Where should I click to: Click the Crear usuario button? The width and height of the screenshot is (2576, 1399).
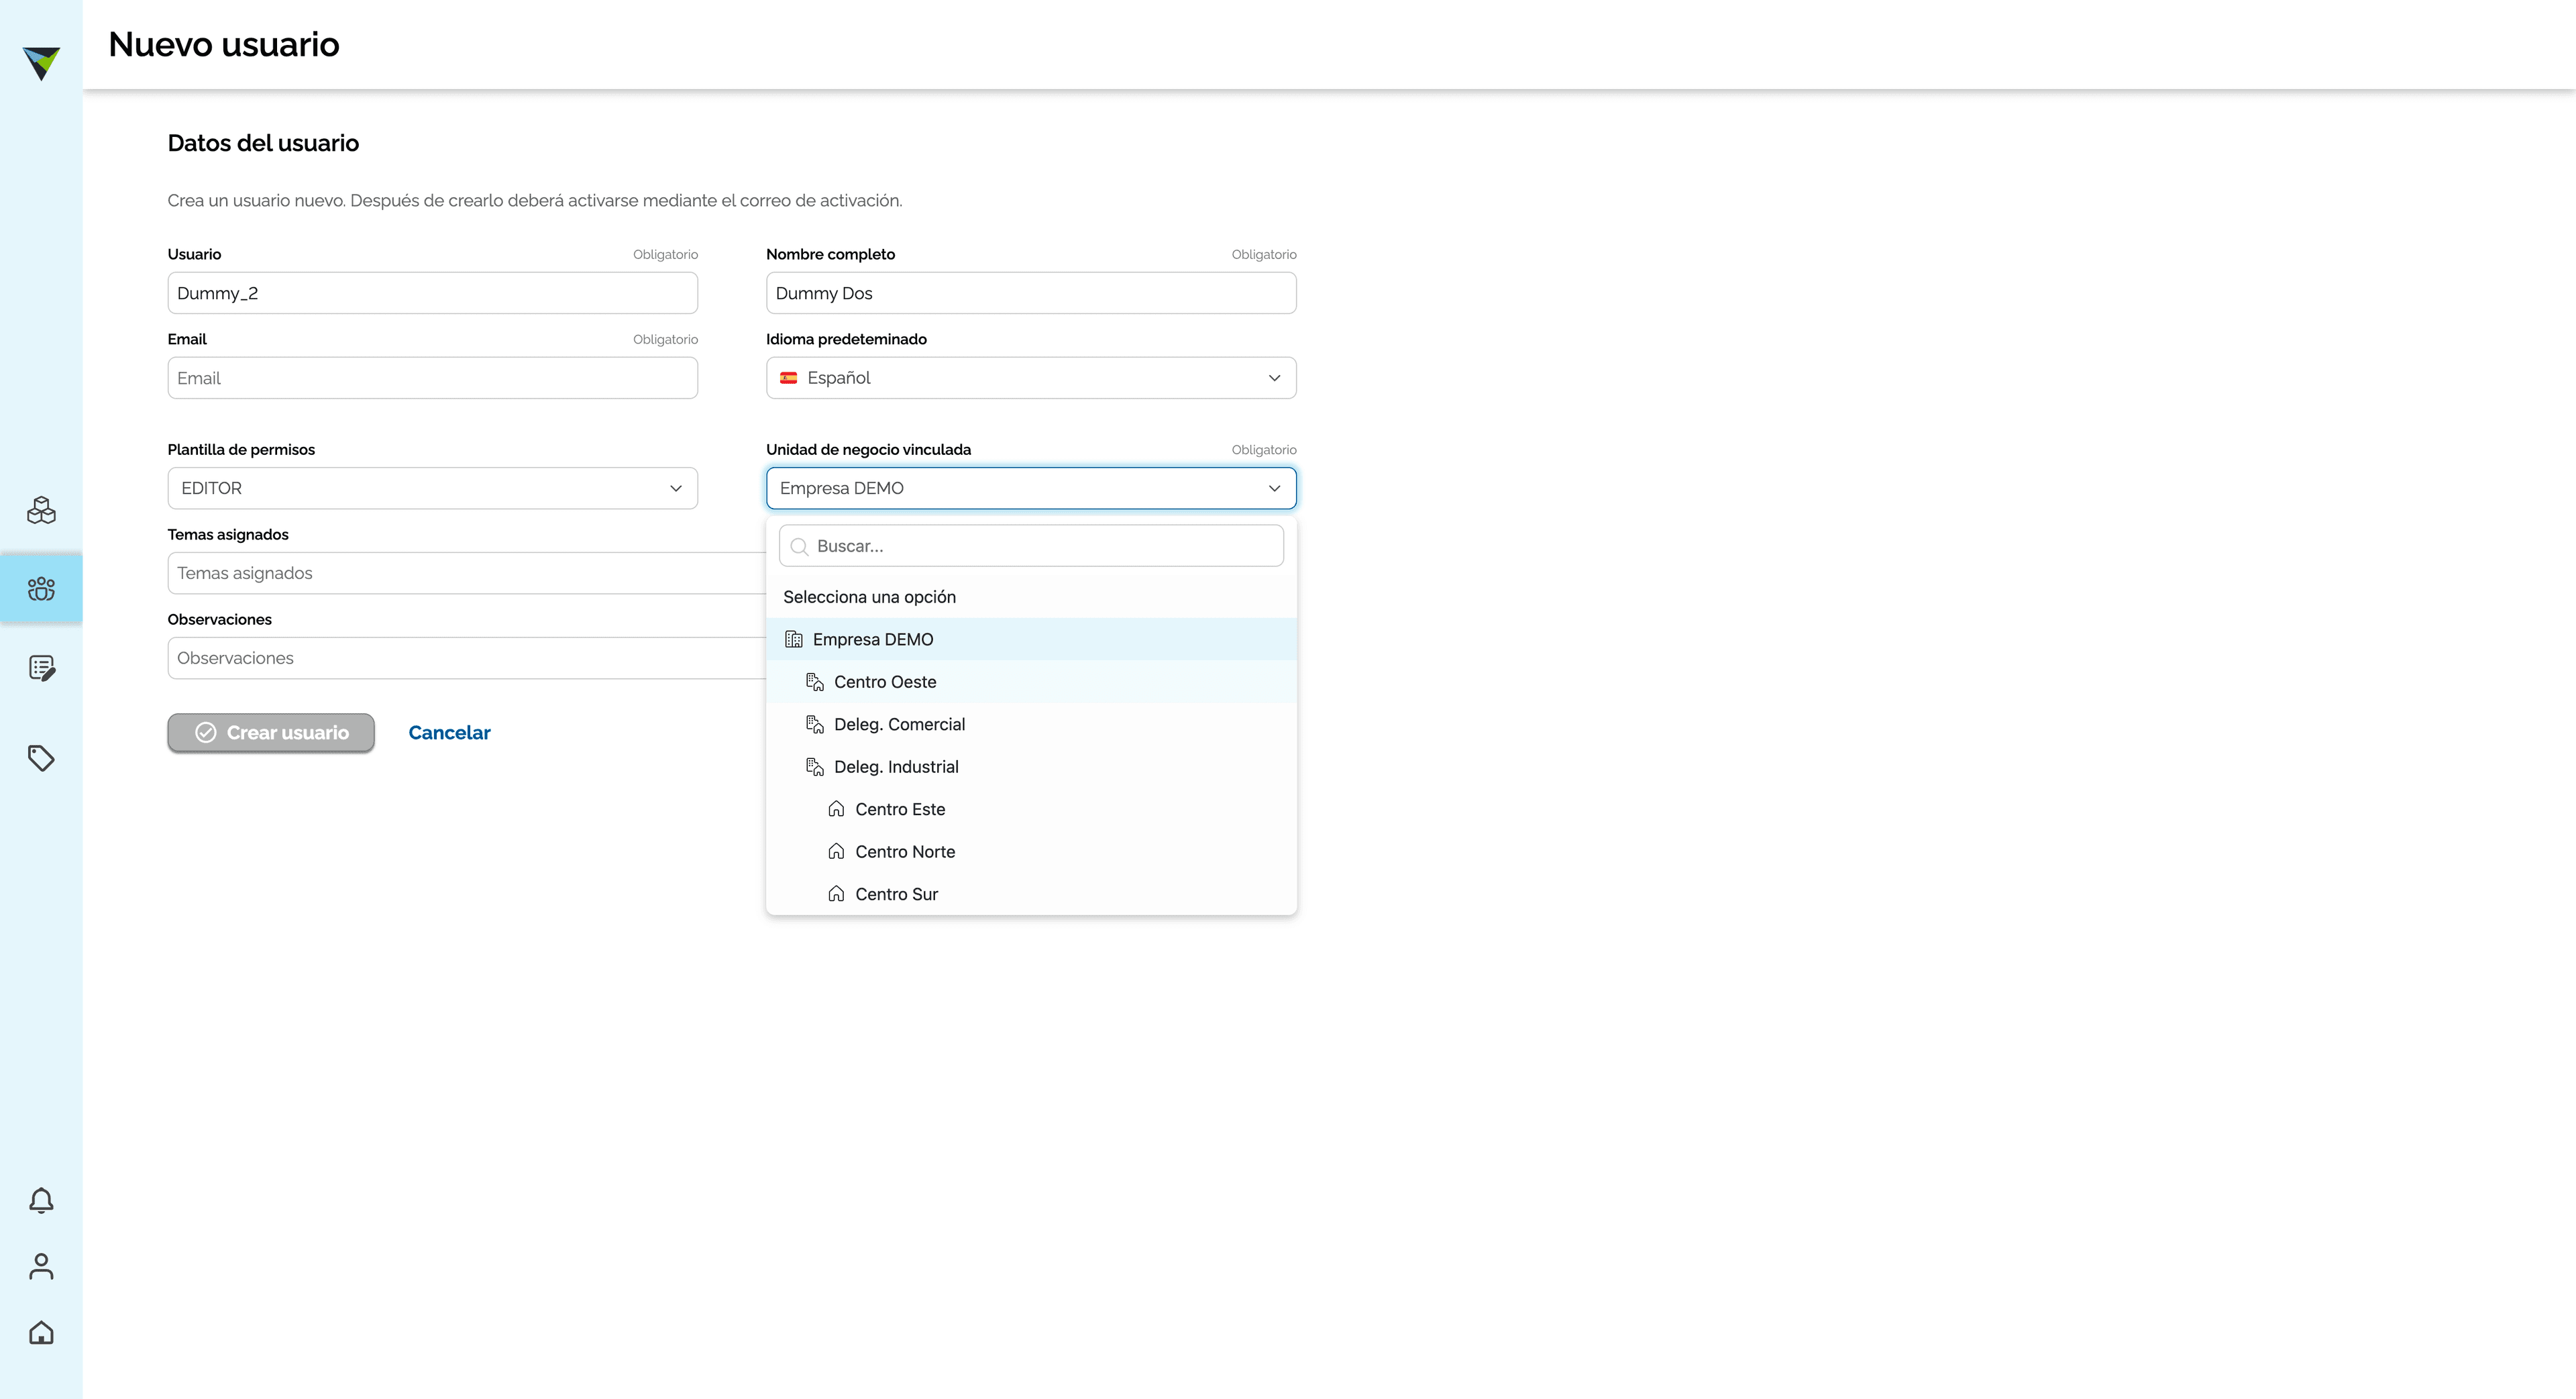[x=271, y=733]
